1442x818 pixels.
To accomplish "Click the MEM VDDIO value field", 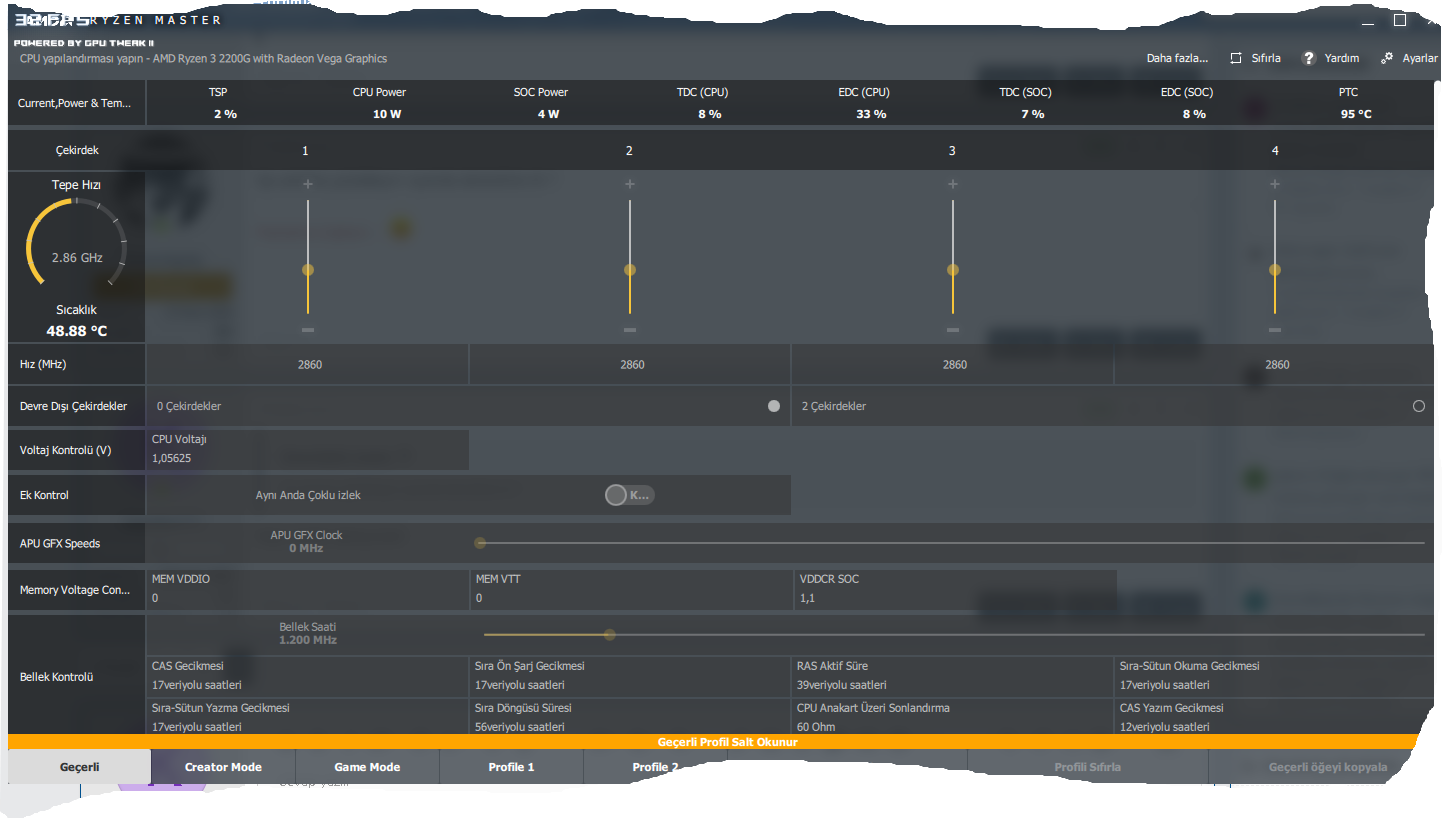I will click(308, 589).
